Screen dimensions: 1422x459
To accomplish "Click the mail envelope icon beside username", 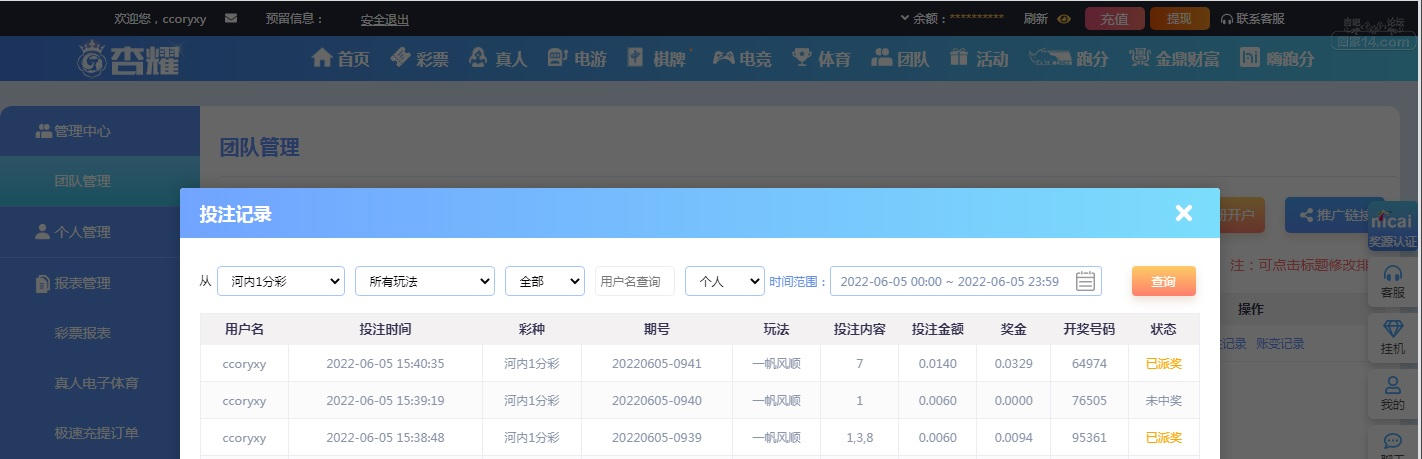I will (231, 18).
